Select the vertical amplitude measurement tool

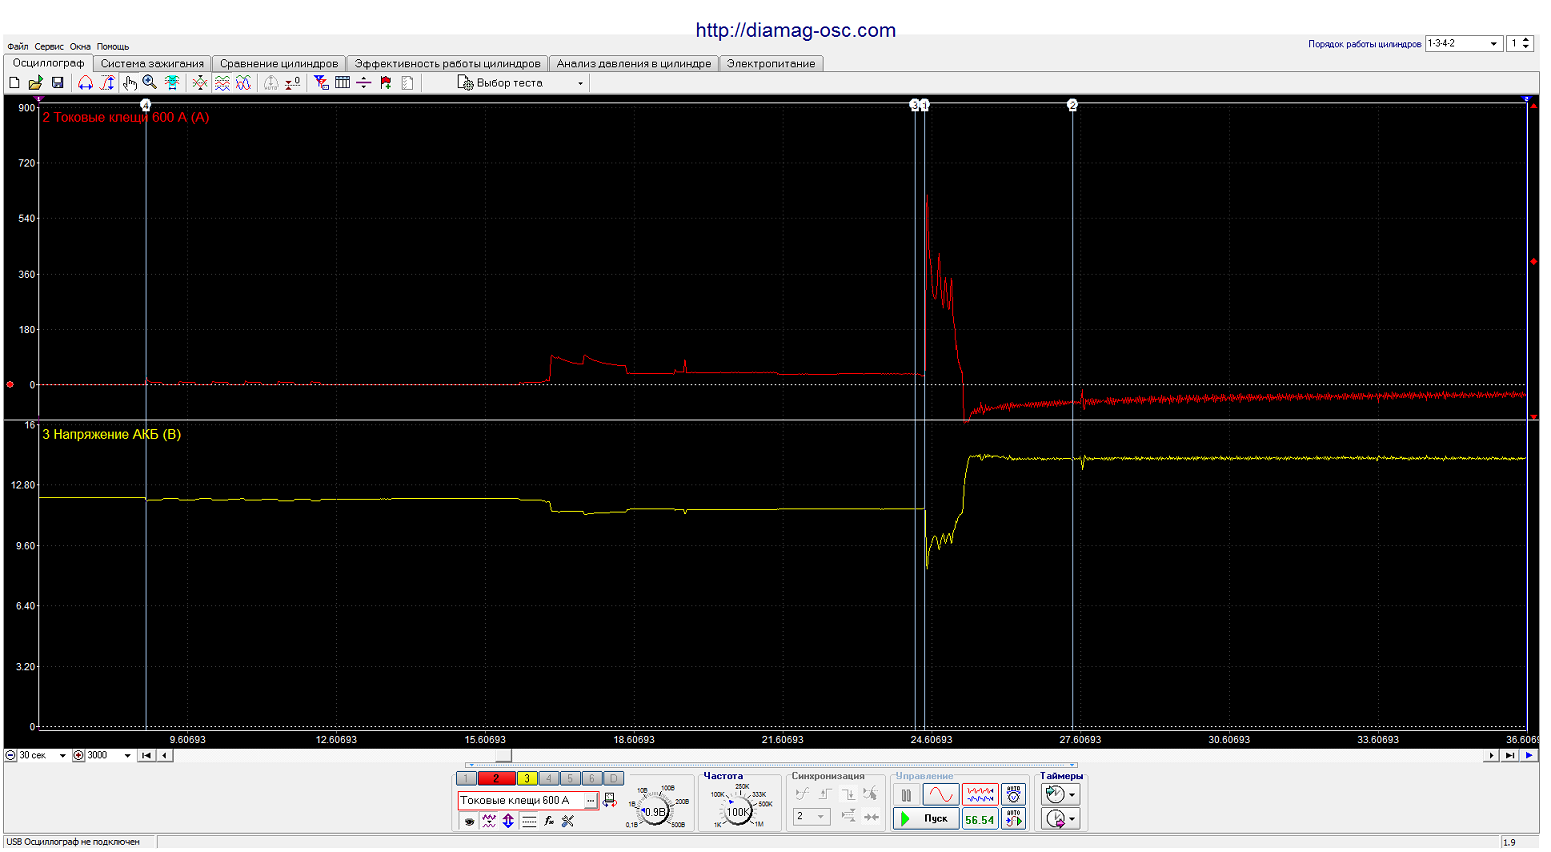(107, 83)
